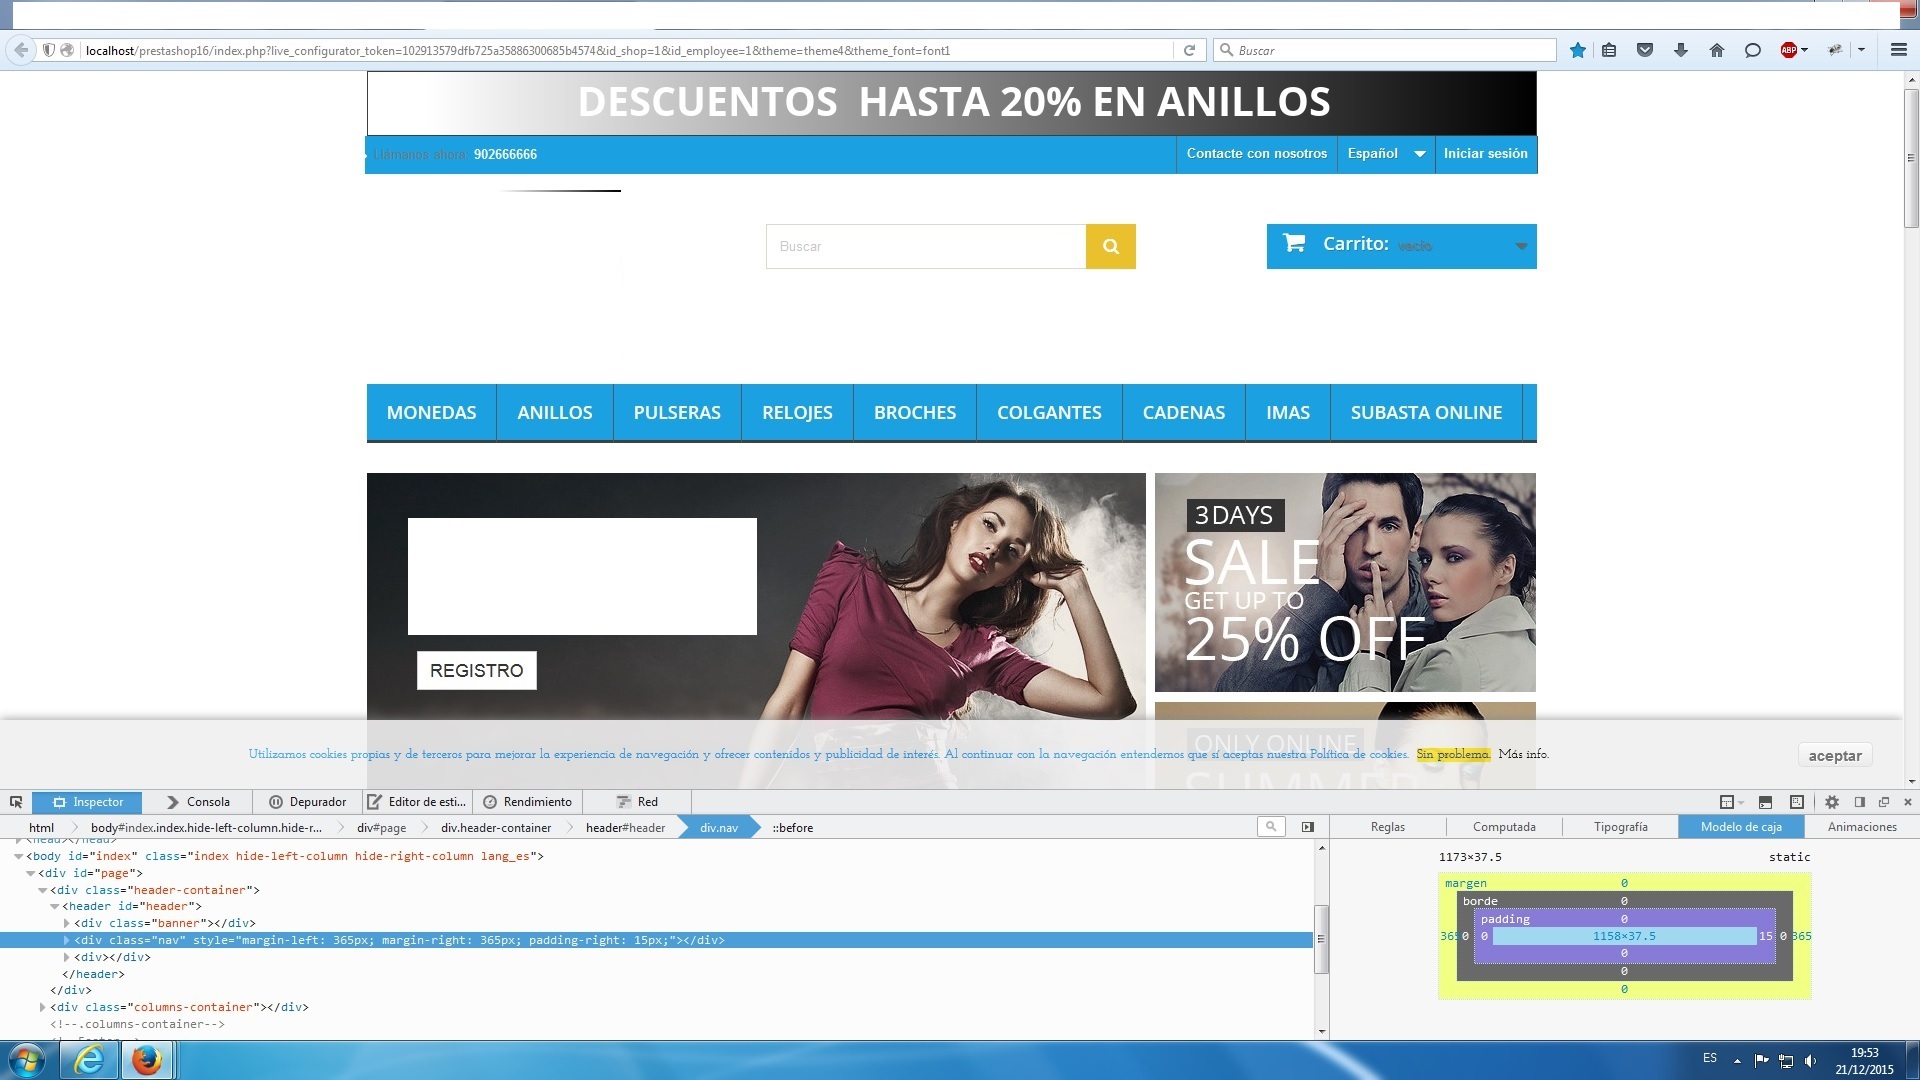This screenshot has width=1920, height=1080.
Task: Open the Firefox hamburger menu
Action: coord(1899,50)
